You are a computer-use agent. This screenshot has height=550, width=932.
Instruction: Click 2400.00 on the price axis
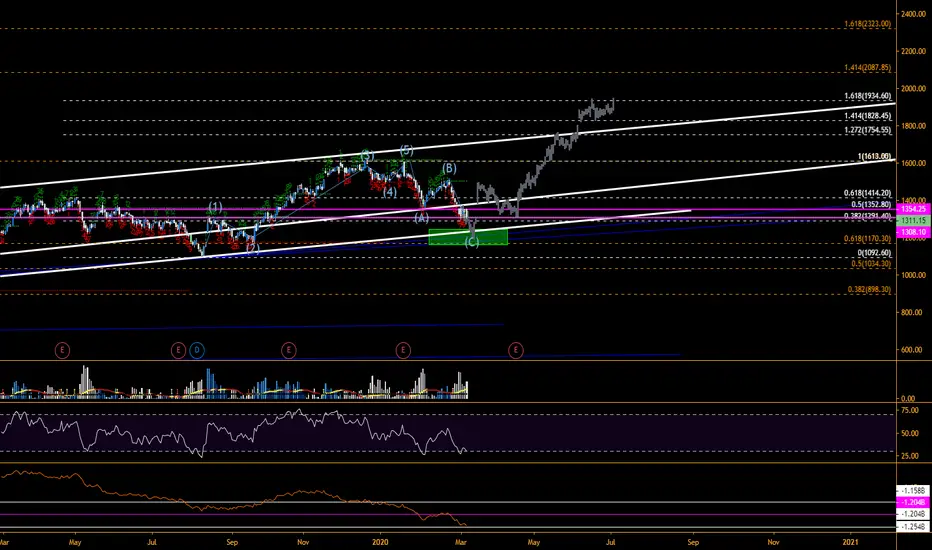tap(914, 14)
